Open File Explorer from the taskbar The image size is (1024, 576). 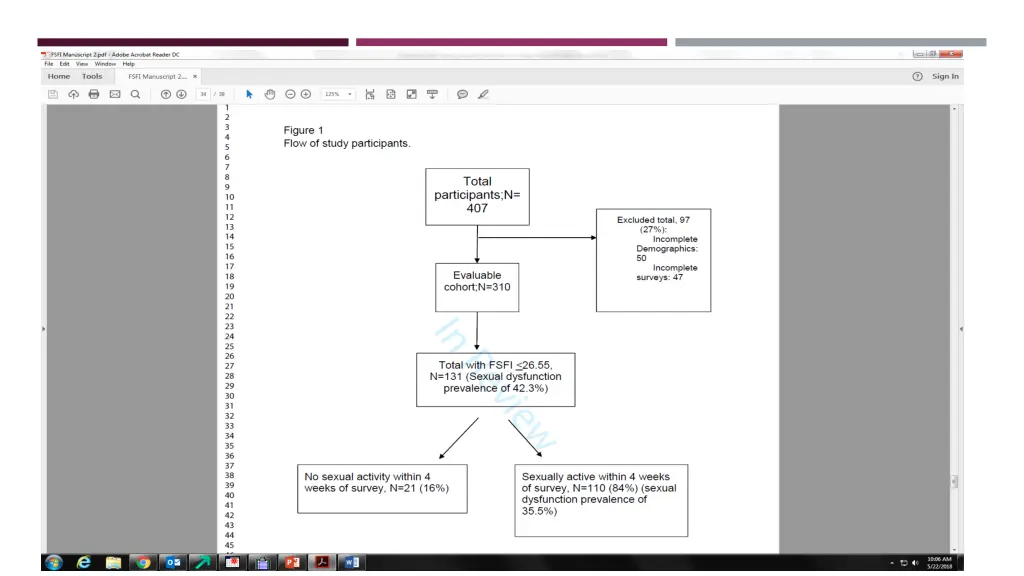pyautogui.click(x=114, y=562)
